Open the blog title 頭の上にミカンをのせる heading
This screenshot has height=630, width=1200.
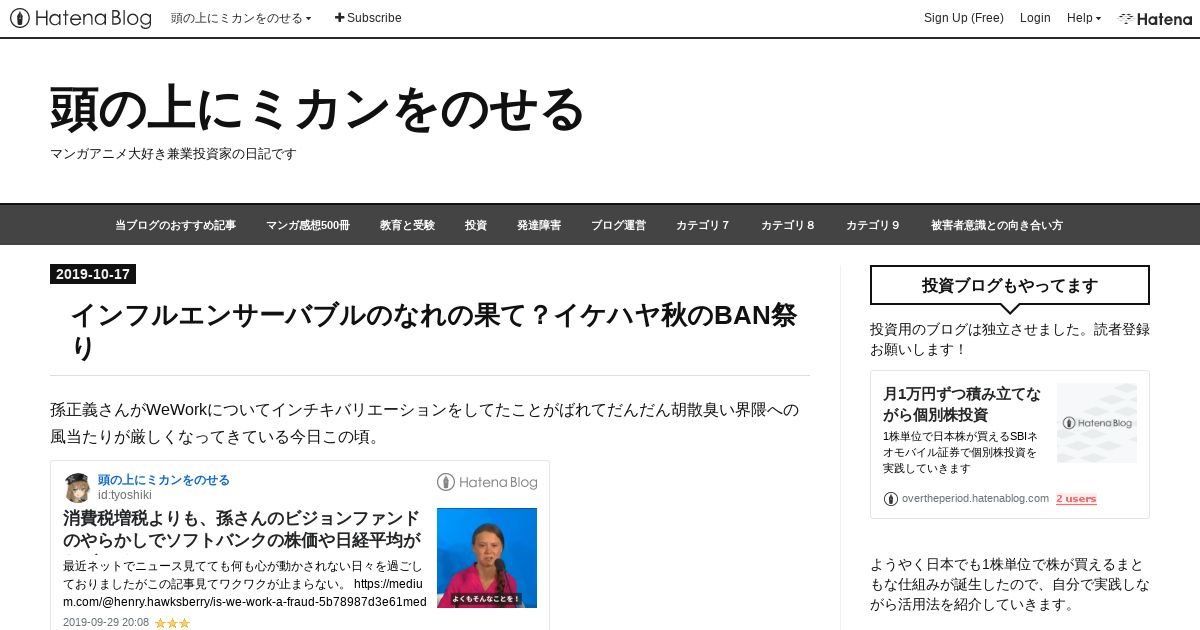(x=317, y=109)
